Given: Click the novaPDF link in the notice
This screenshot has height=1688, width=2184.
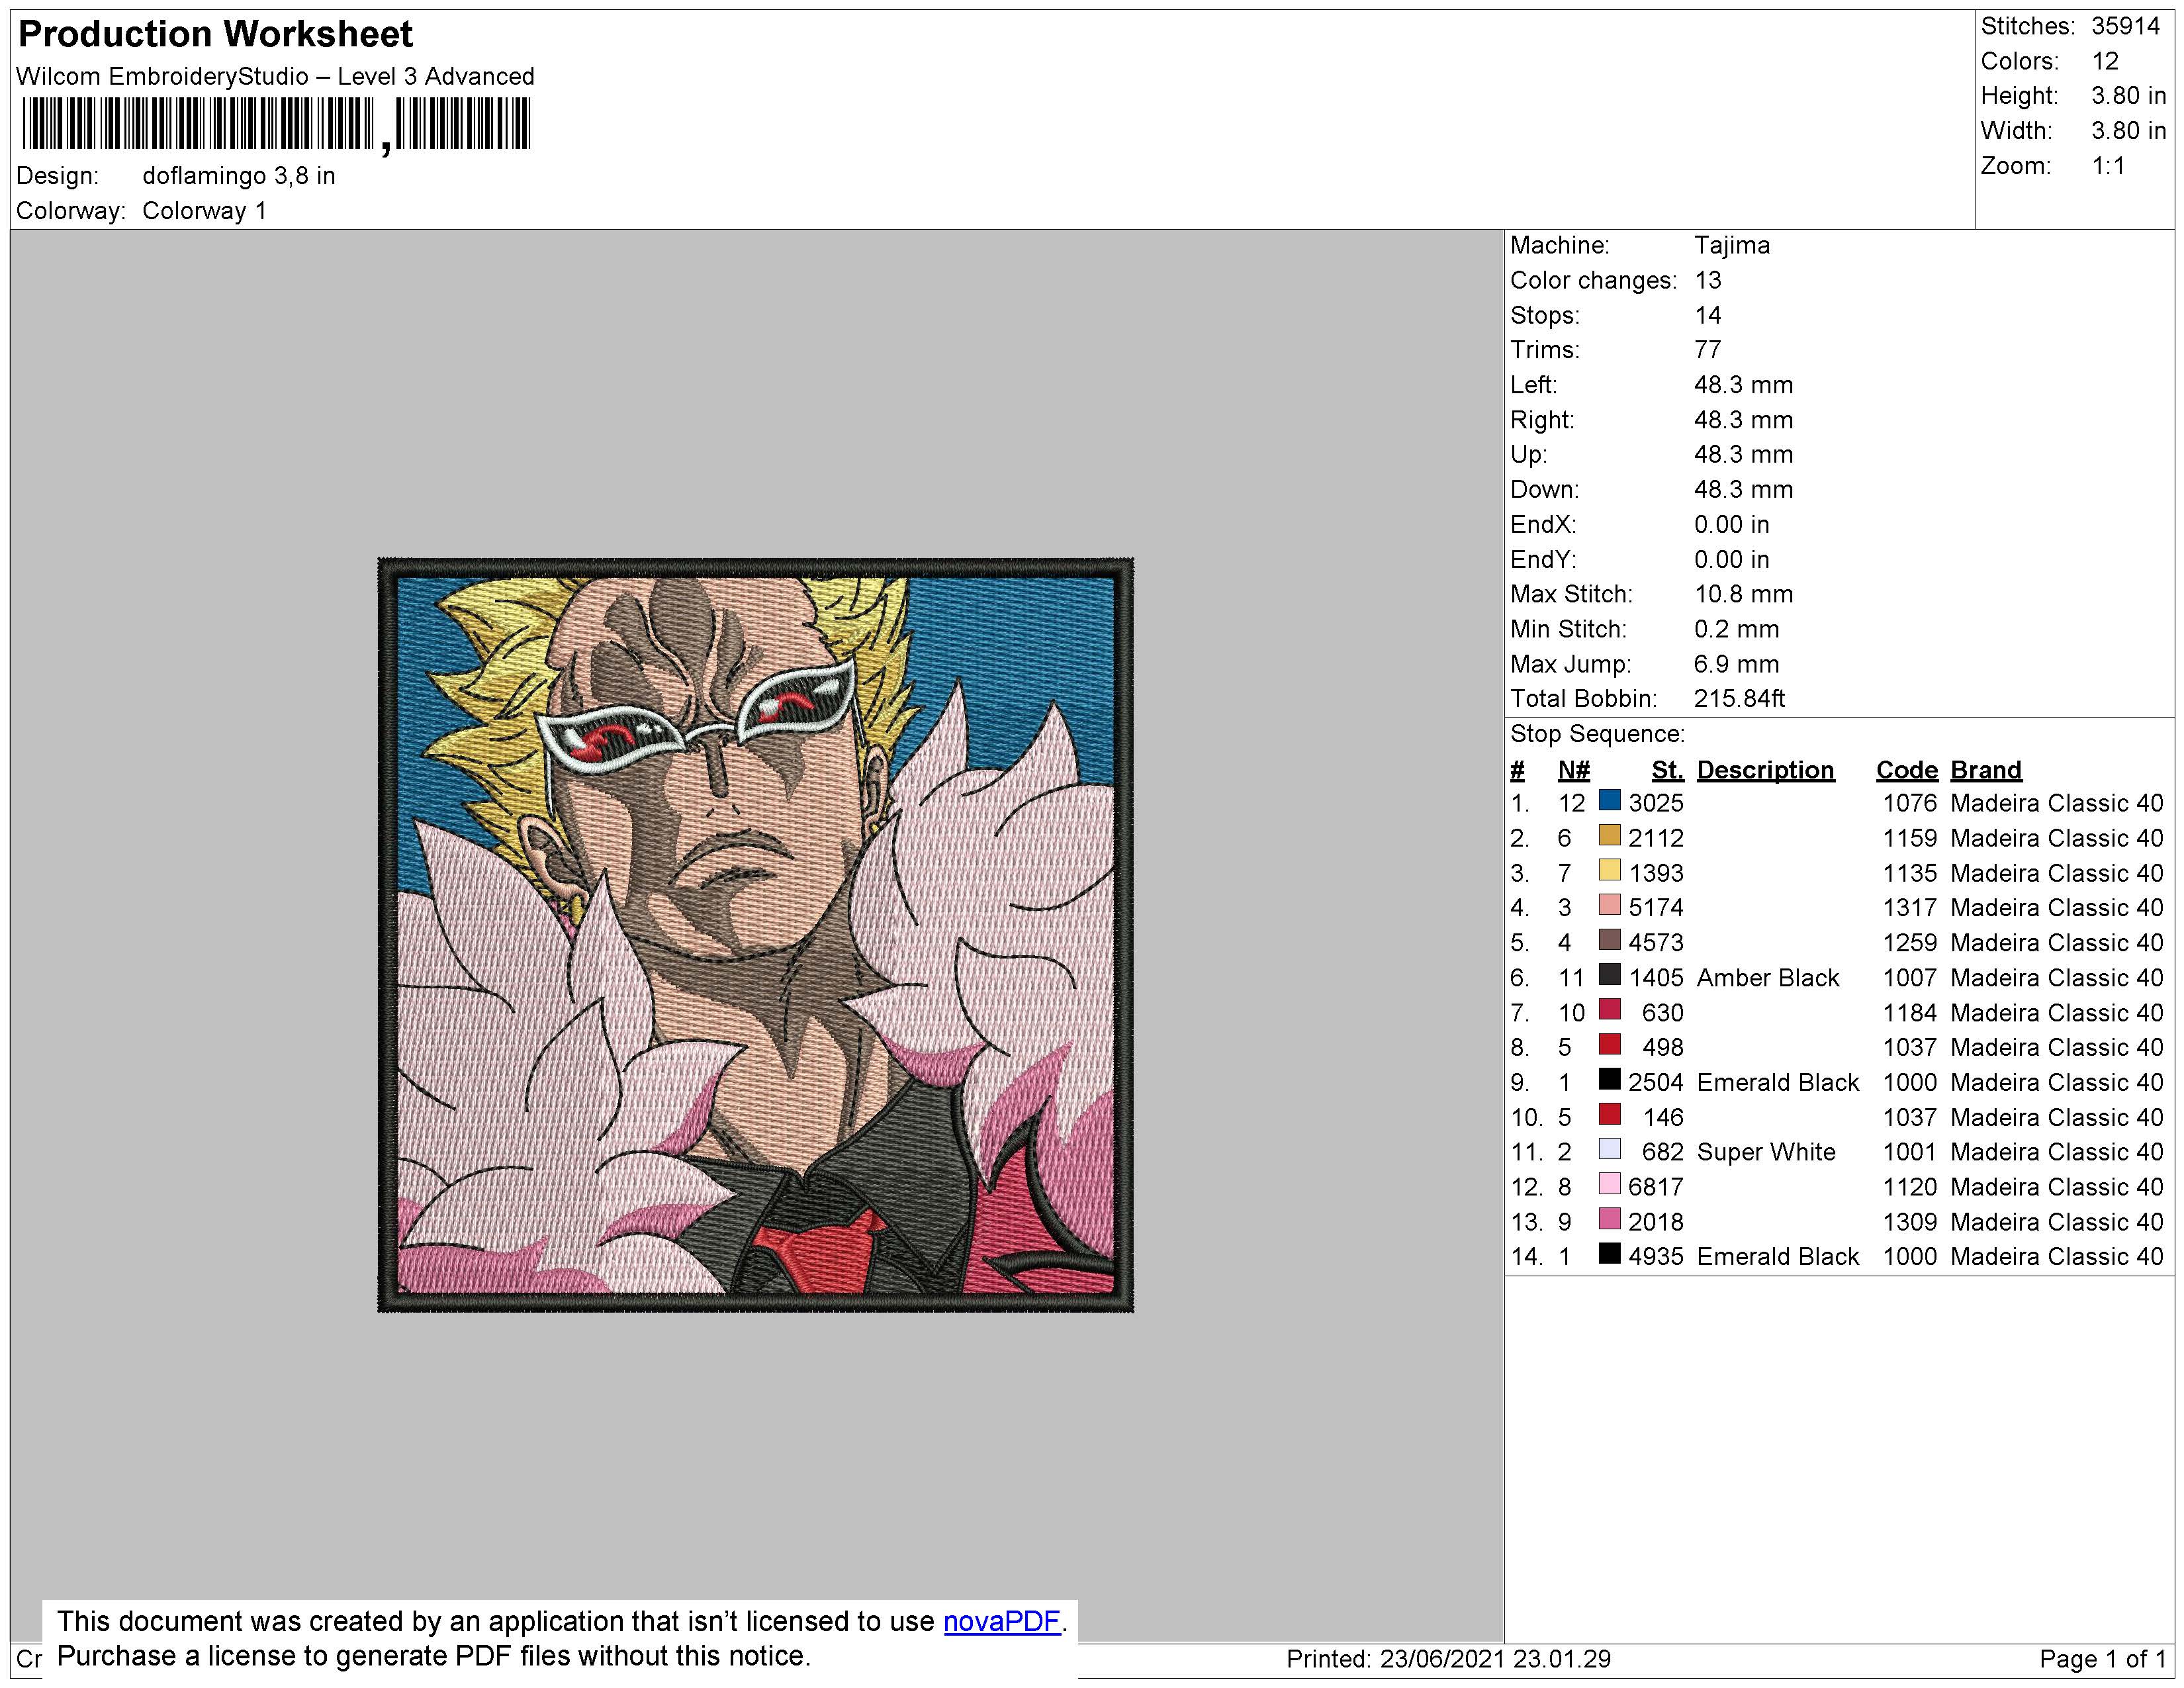Looking at the screenshot, I should [x=1001, y=1621].
